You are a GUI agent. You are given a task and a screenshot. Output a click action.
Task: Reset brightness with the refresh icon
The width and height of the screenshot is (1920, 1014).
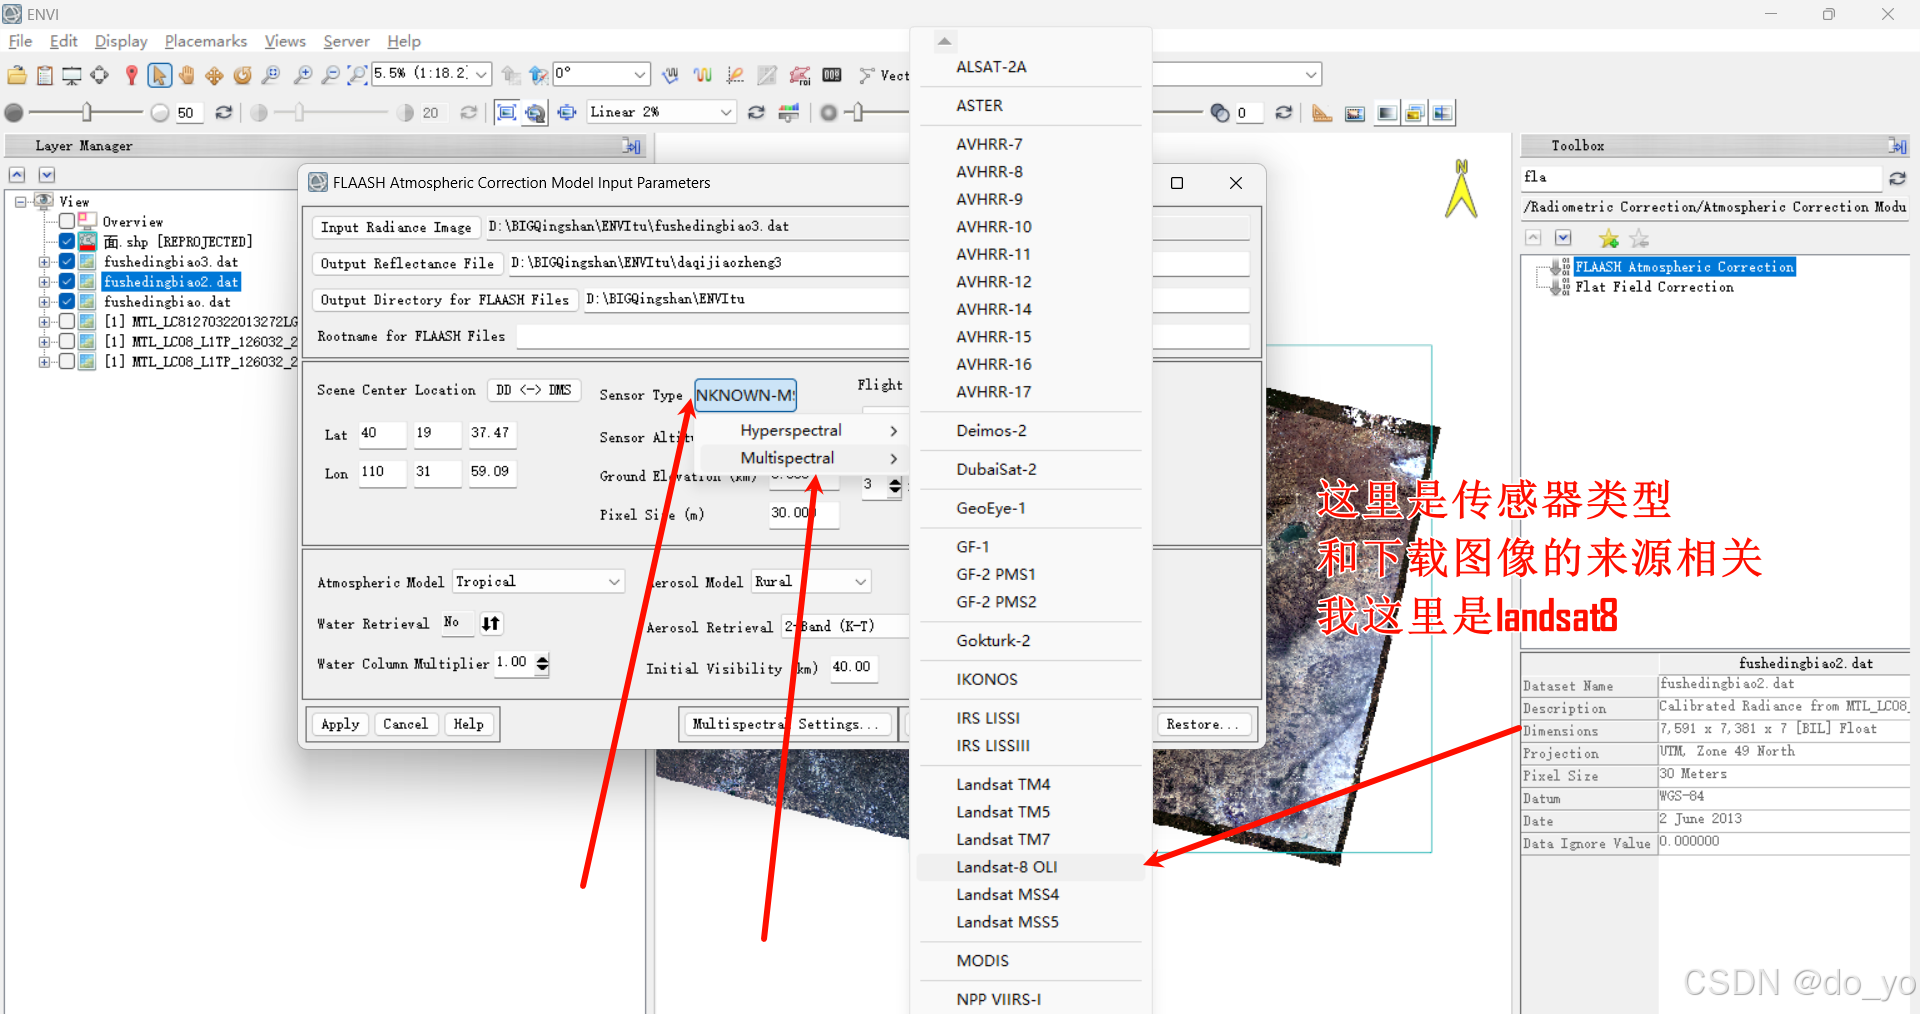pos(224,112)
